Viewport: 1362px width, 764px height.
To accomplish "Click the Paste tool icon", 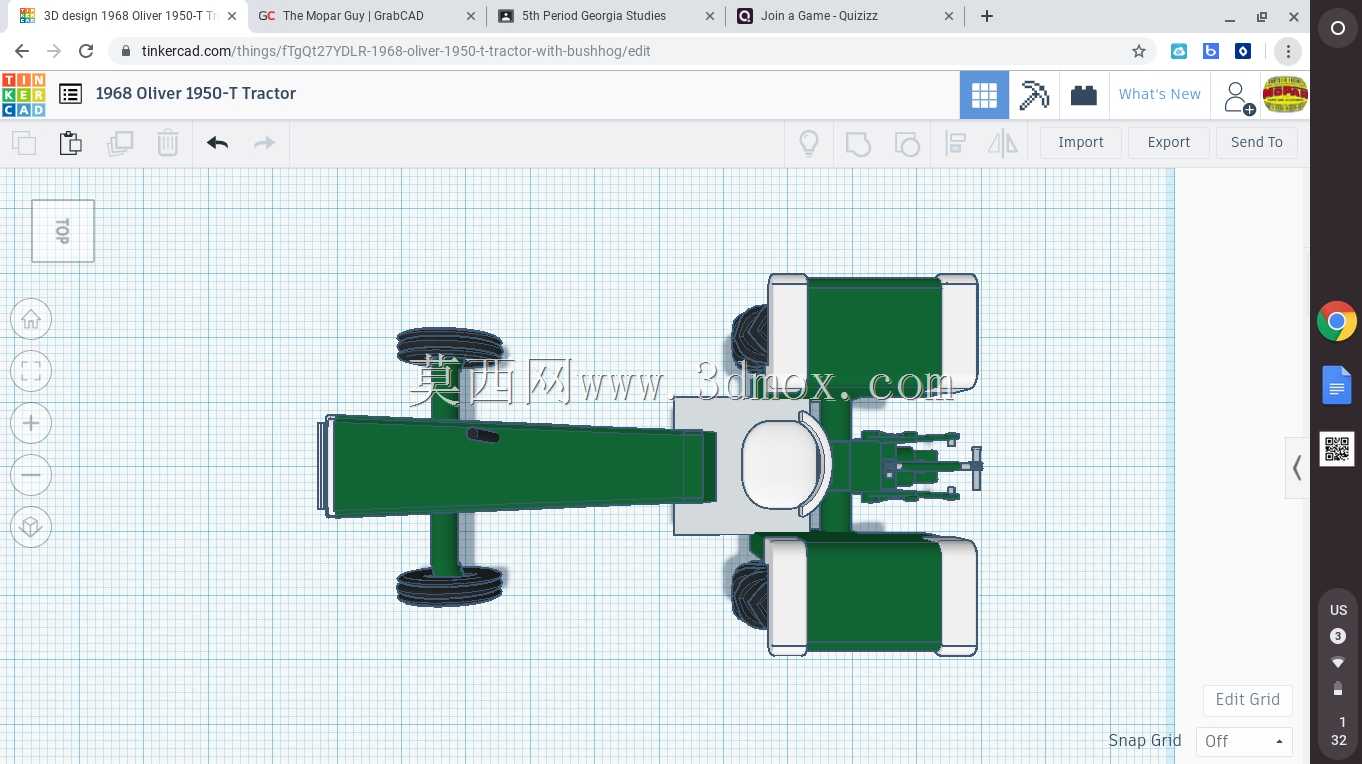I will tap(70, 143).
